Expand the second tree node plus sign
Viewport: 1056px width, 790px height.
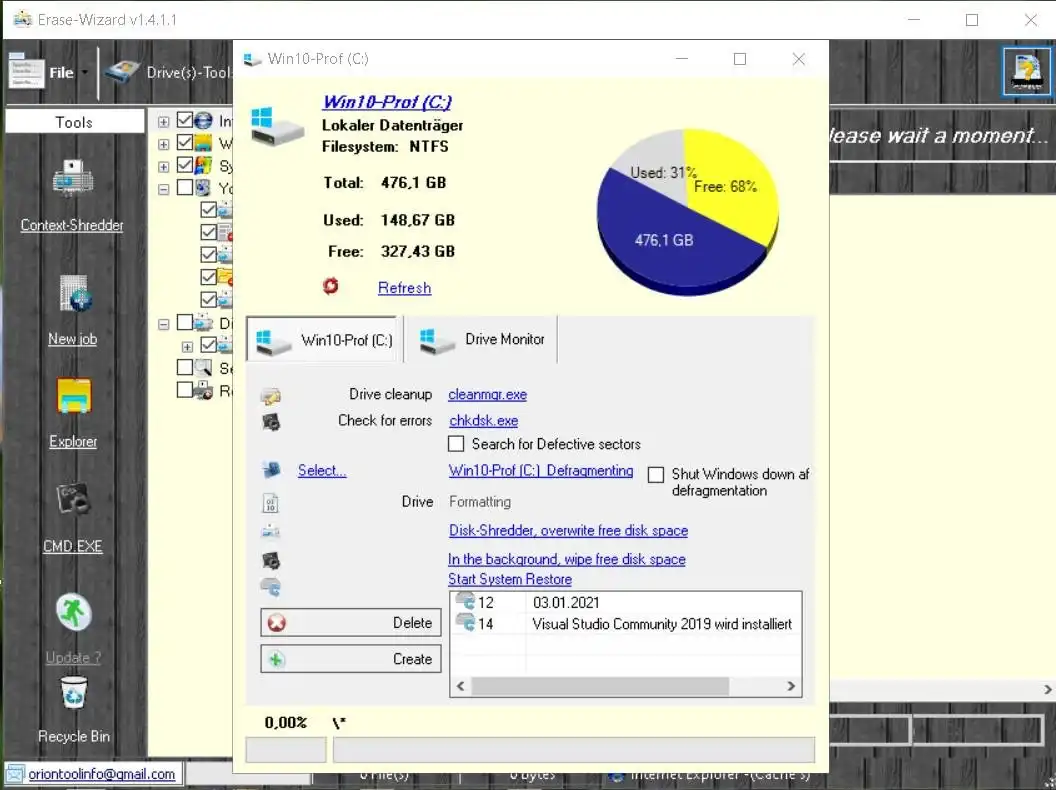coord(164,144)
